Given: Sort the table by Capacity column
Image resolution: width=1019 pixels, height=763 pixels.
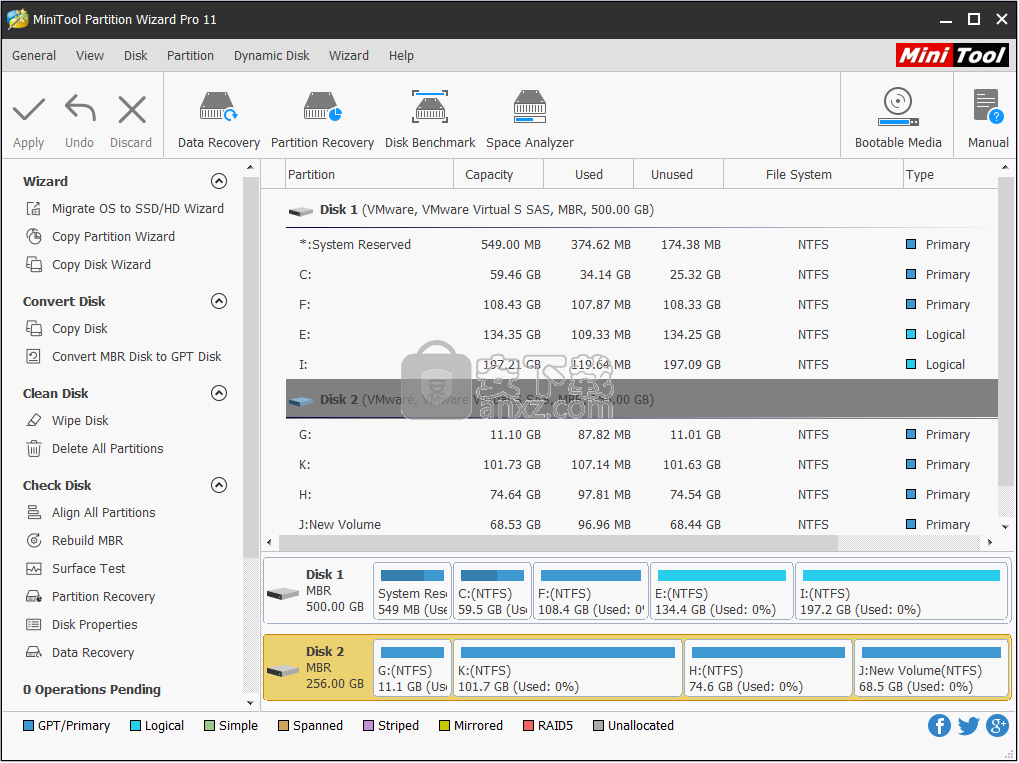Looking at the screenshot, I should pyautogui.click(x=498, y=175).
